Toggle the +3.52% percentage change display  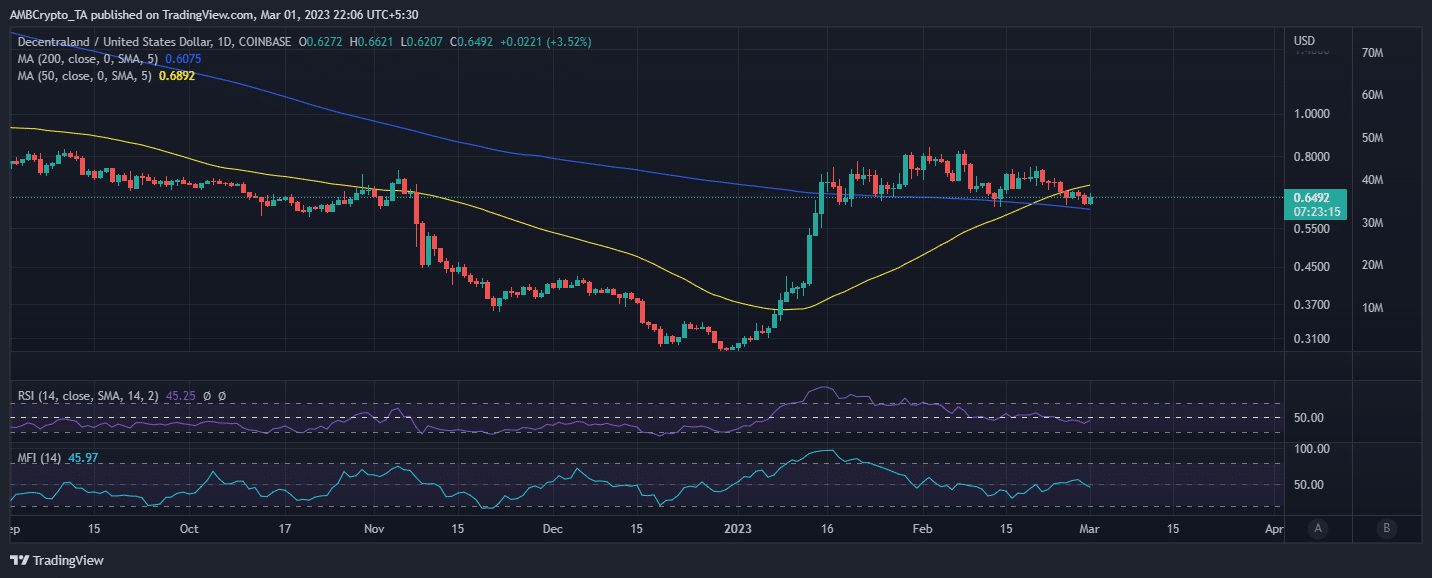pyautogui.click(x=570, y=42)
